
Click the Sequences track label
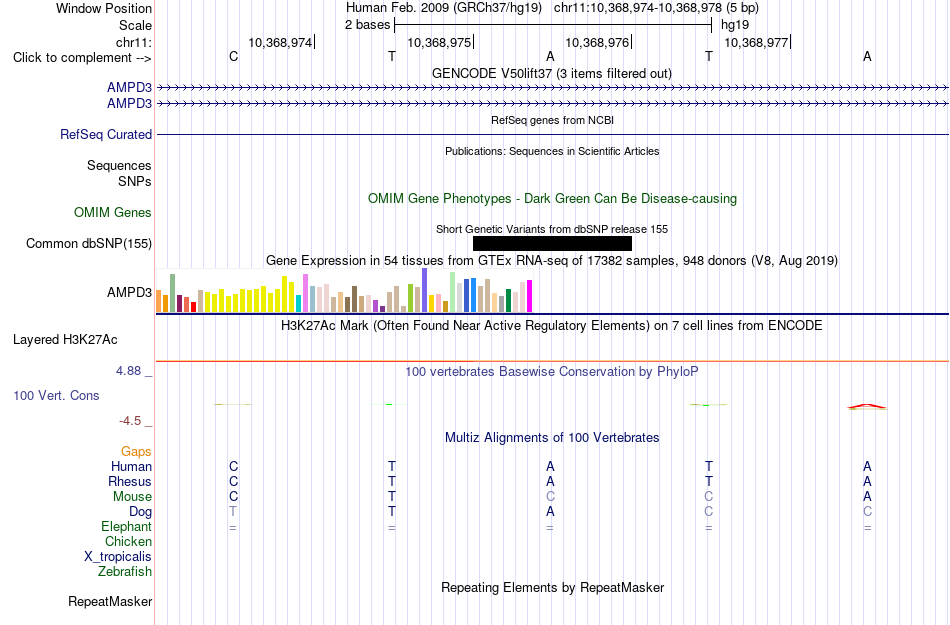(x=119, y=165)
